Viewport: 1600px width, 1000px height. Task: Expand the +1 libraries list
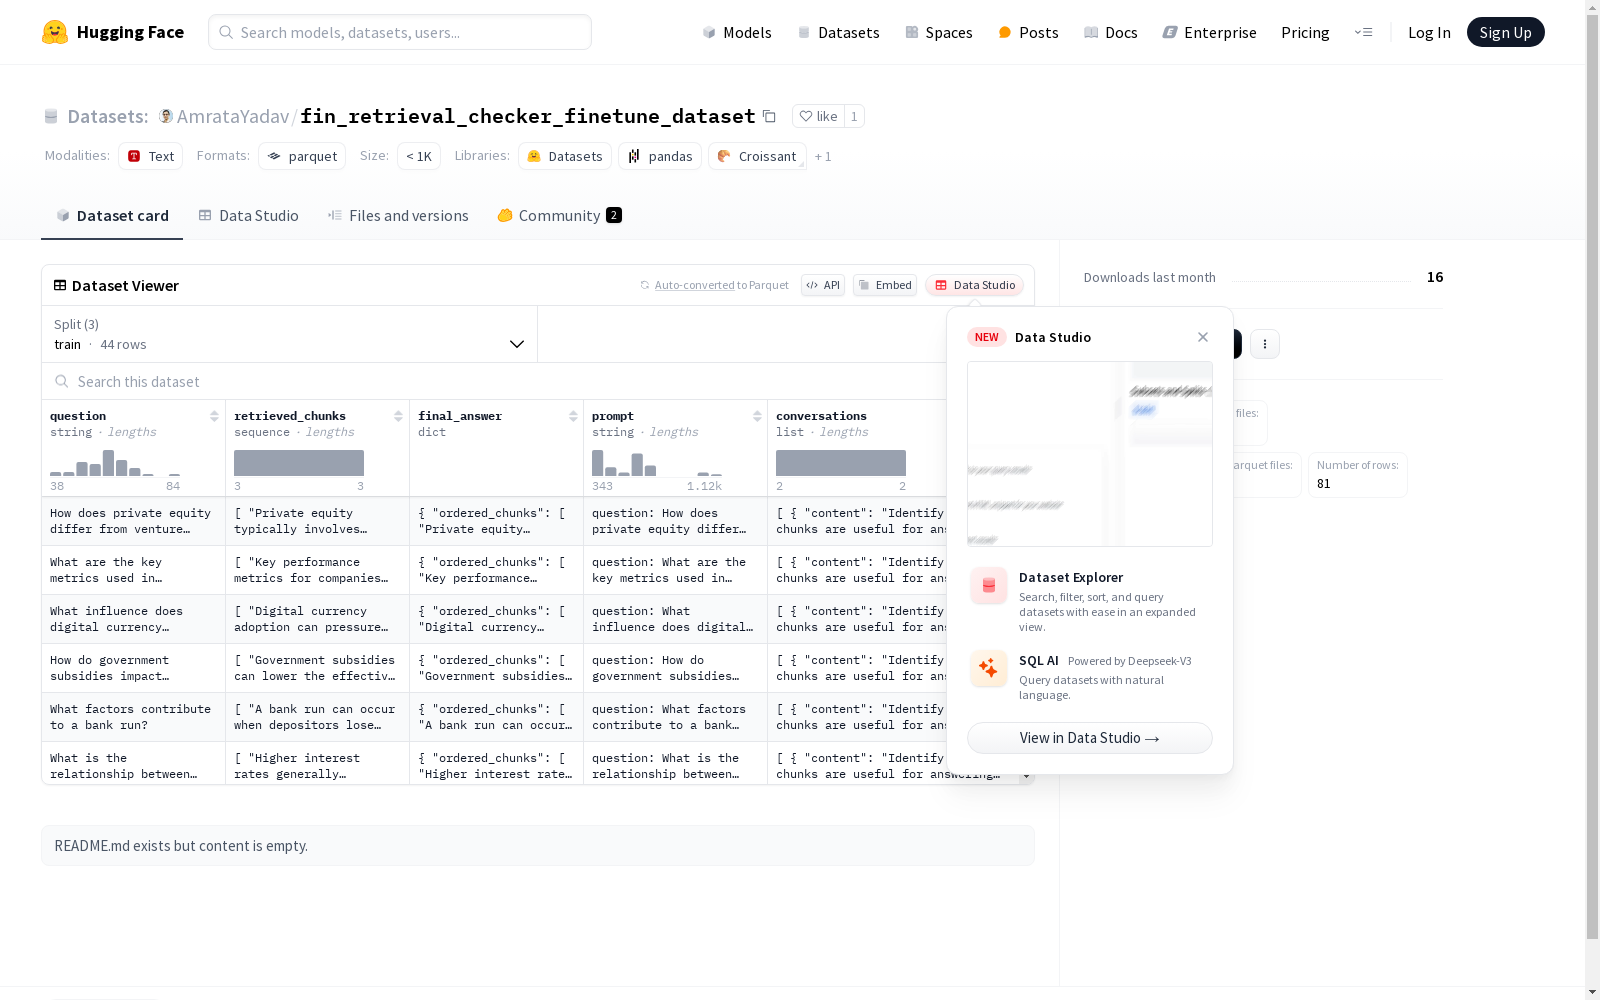[823, 156]
